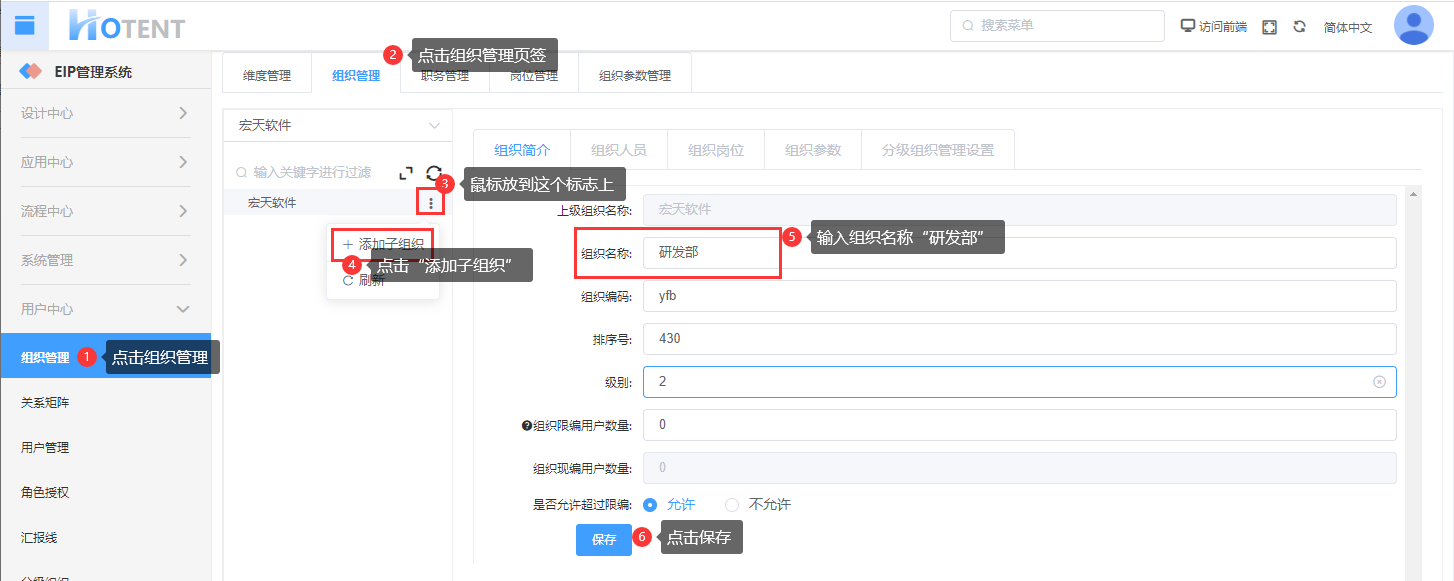
Task: Open the 宏天软件 dimension dropdown
Action: [x=337, y=126]
